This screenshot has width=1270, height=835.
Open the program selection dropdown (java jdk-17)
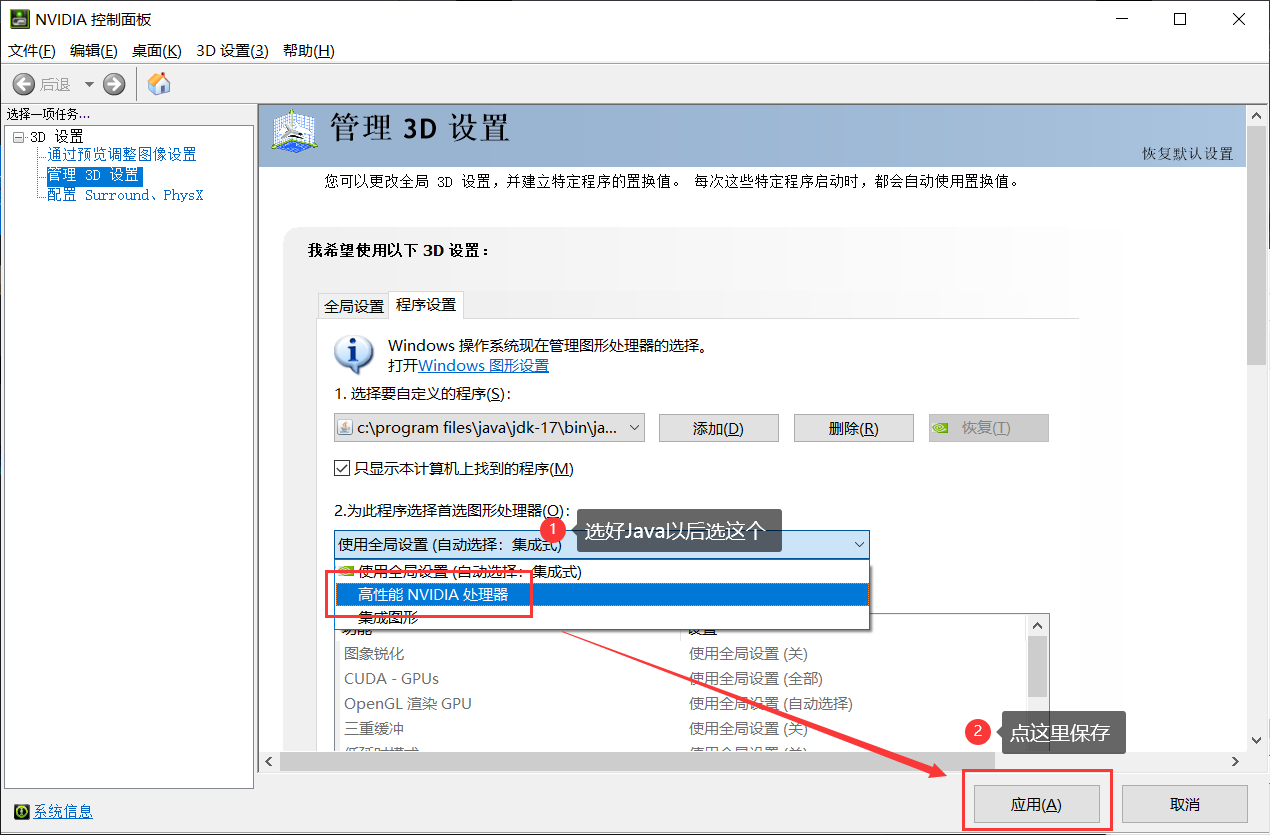(489, 428)
